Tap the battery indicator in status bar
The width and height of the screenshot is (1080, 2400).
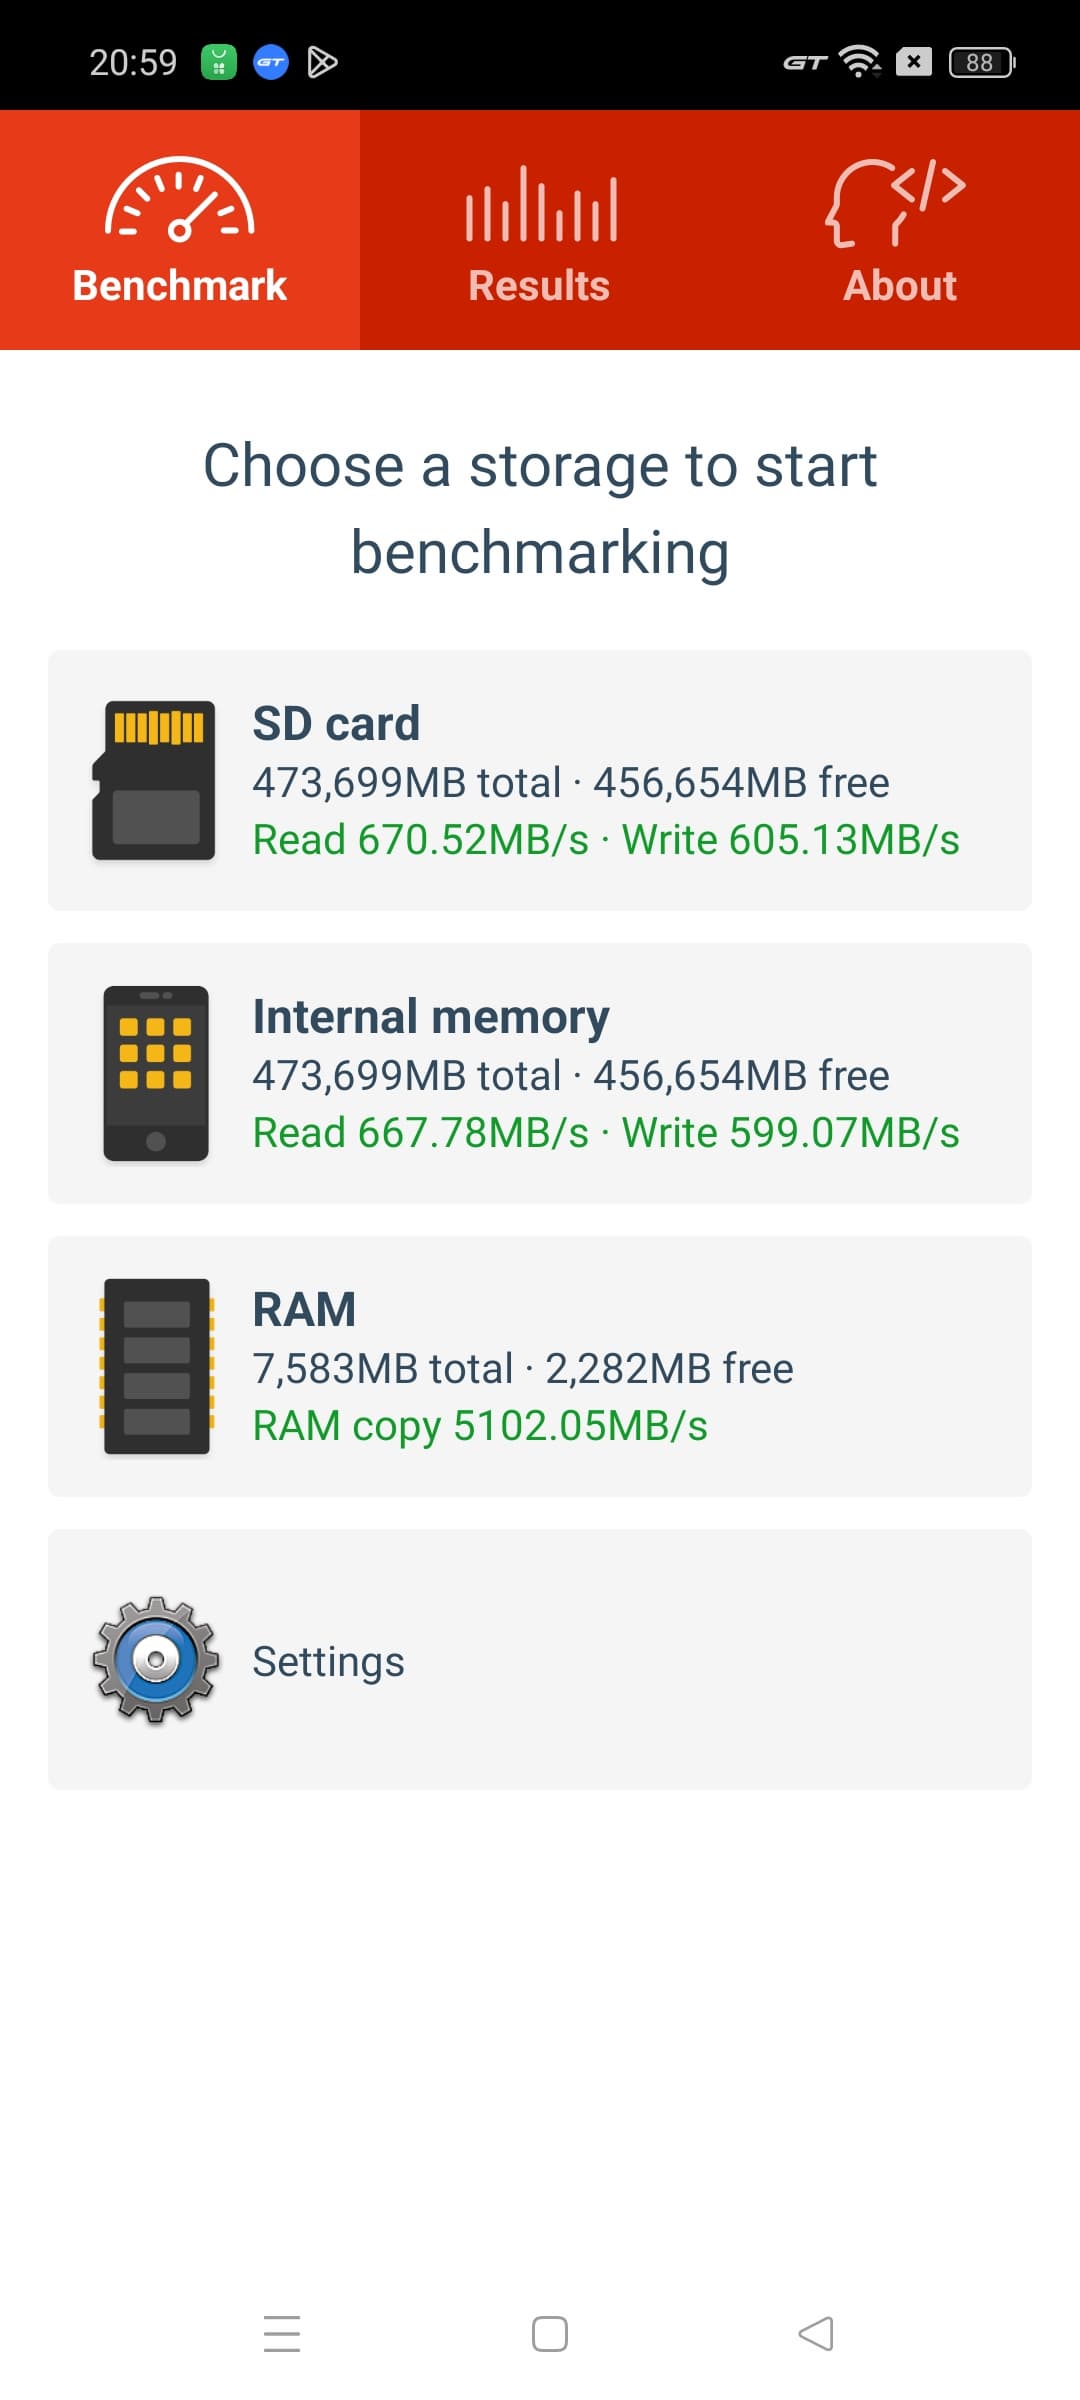[982, 62]
